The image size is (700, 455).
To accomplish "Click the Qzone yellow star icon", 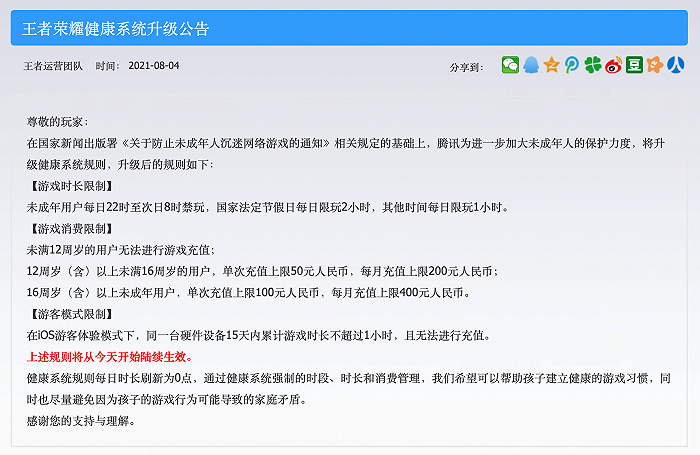I will coord(551,65).
